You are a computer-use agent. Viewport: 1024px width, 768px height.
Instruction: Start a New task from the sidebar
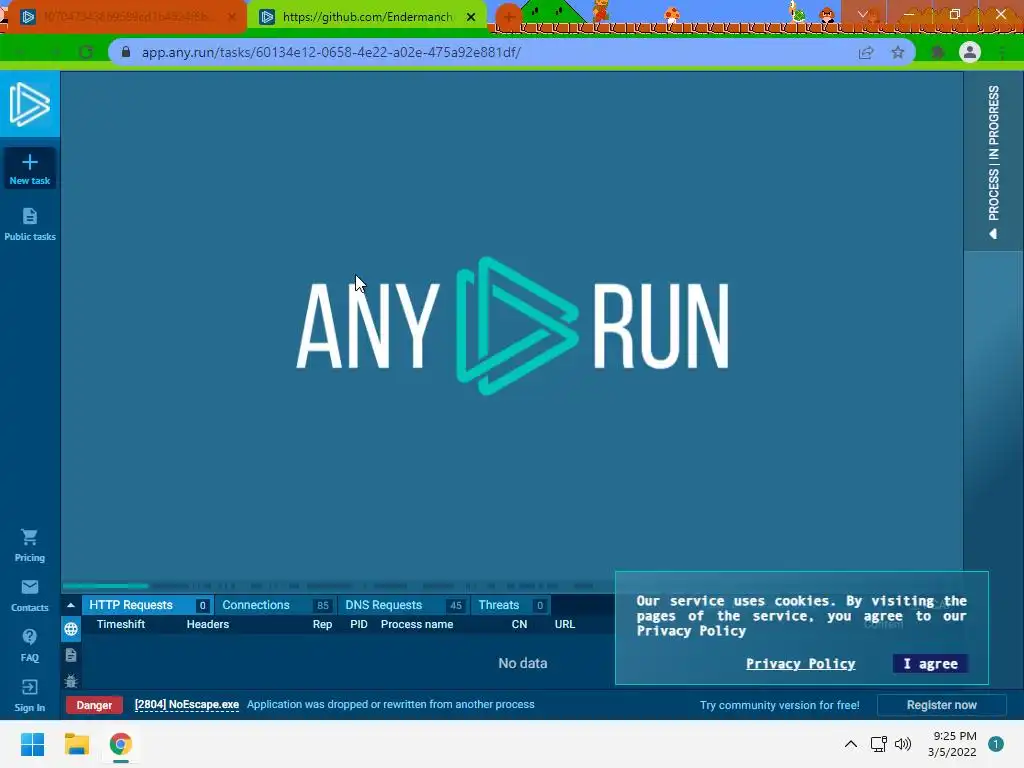click(30, 169)
